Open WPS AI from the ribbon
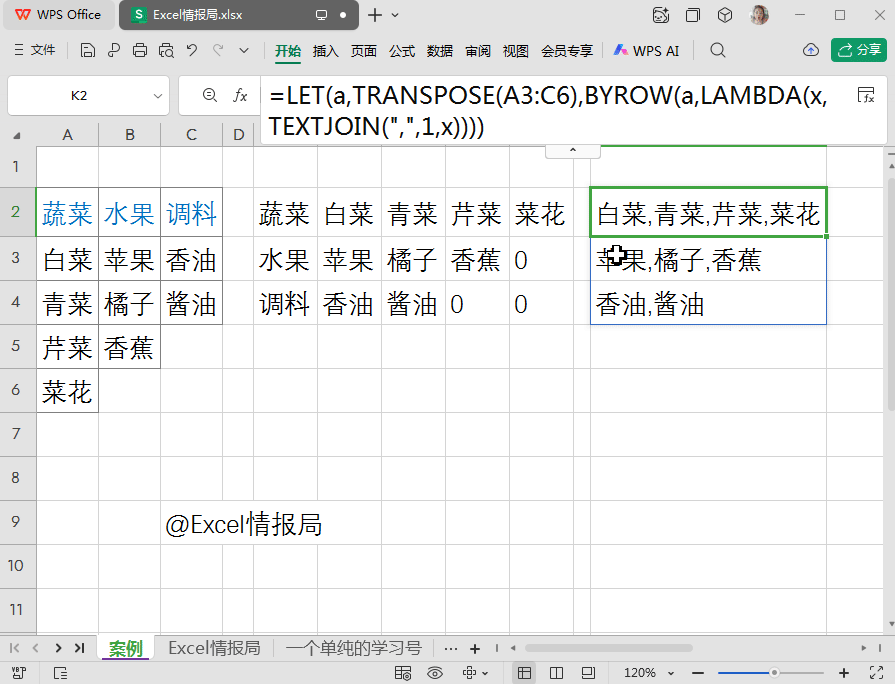 click(647, 51)
